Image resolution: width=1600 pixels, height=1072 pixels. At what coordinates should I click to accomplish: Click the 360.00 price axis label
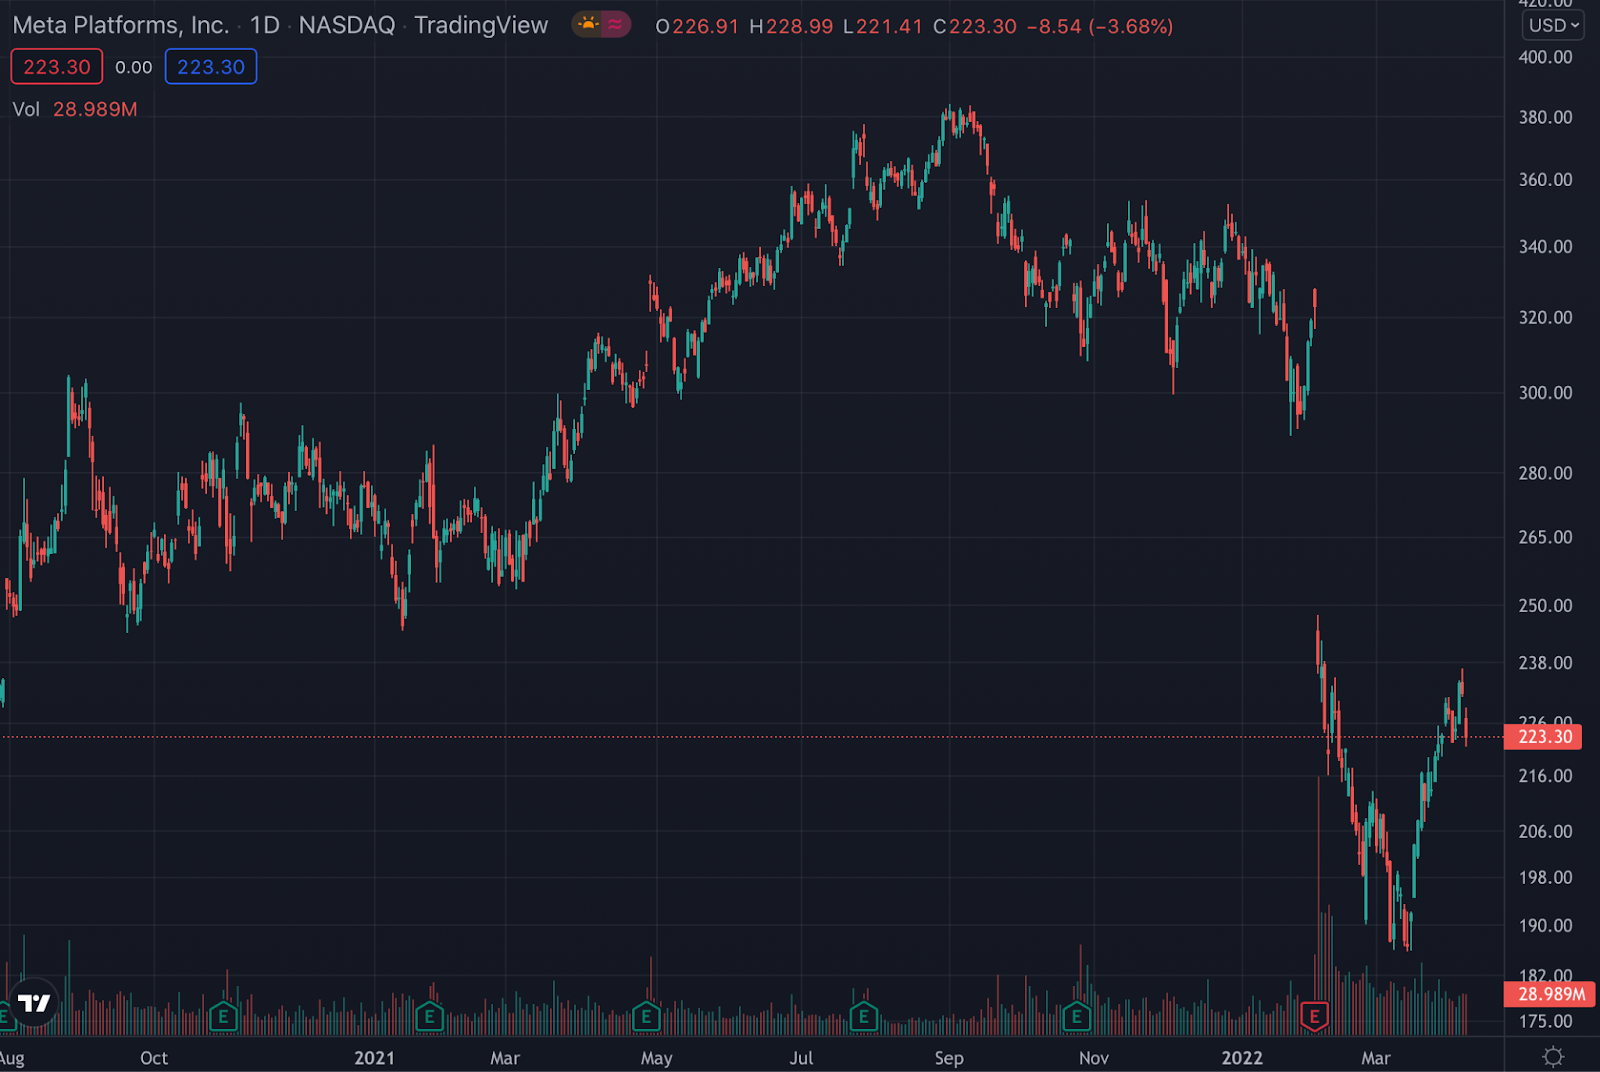(x=1545, y=180)
